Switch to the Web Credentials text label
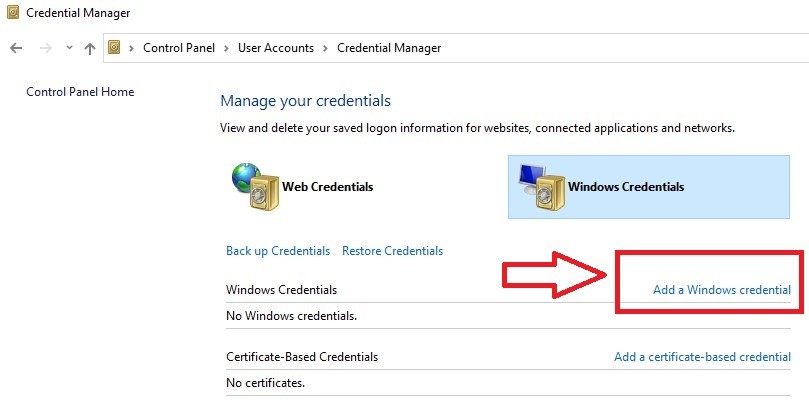809x409 pixels. pyautogui.click(x=327, y=187)
